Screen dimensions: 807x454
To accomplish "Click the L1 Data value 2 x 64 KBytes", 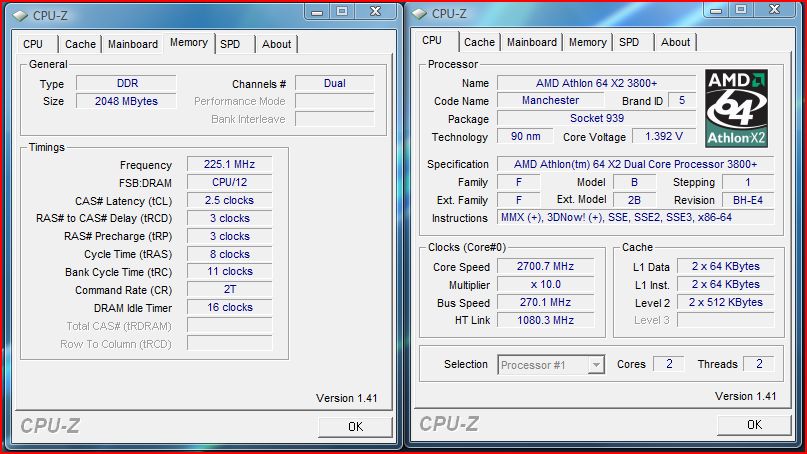I will point(726,266).
